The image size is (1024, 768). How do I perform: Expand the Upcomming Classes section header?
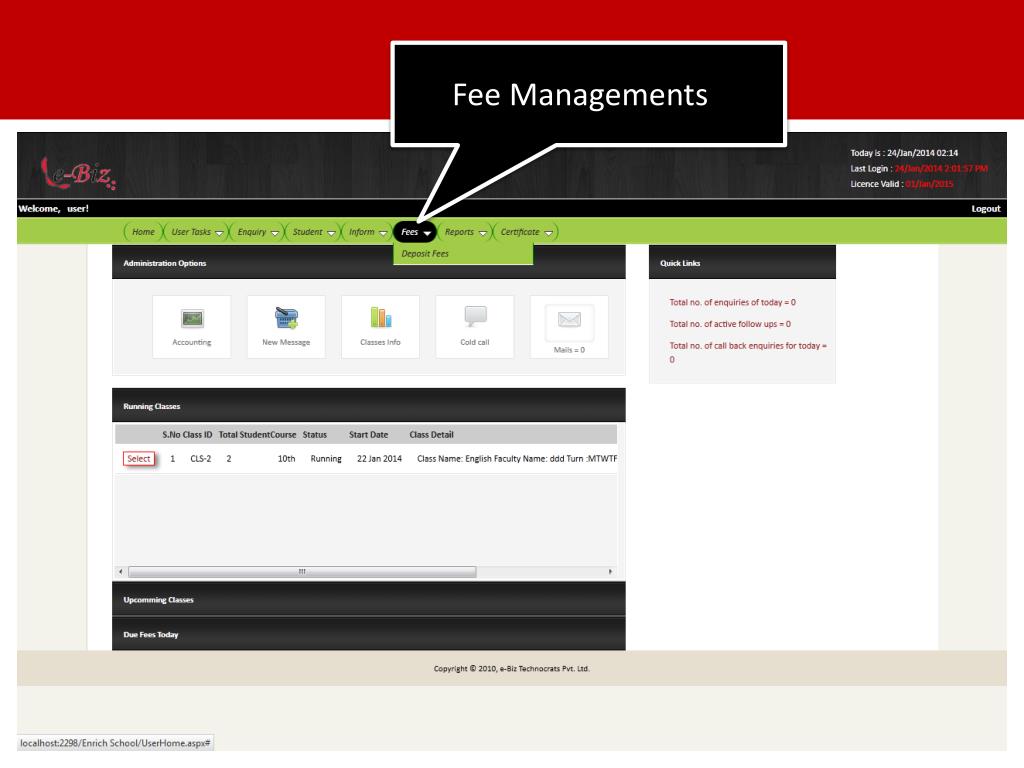click(368, 600)
